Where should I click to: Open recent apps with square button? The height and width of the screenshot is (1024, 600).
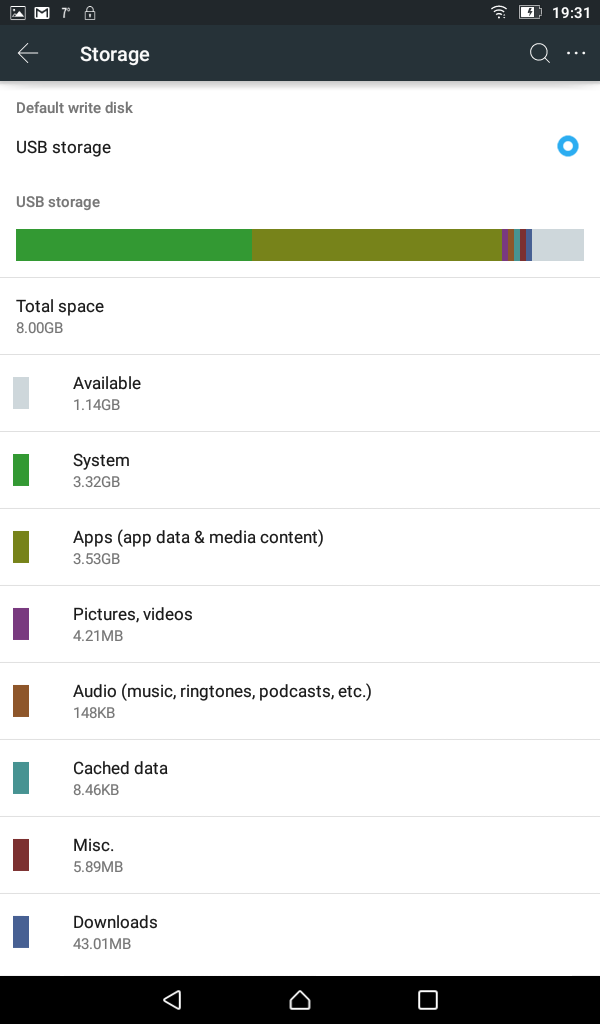428,1000
